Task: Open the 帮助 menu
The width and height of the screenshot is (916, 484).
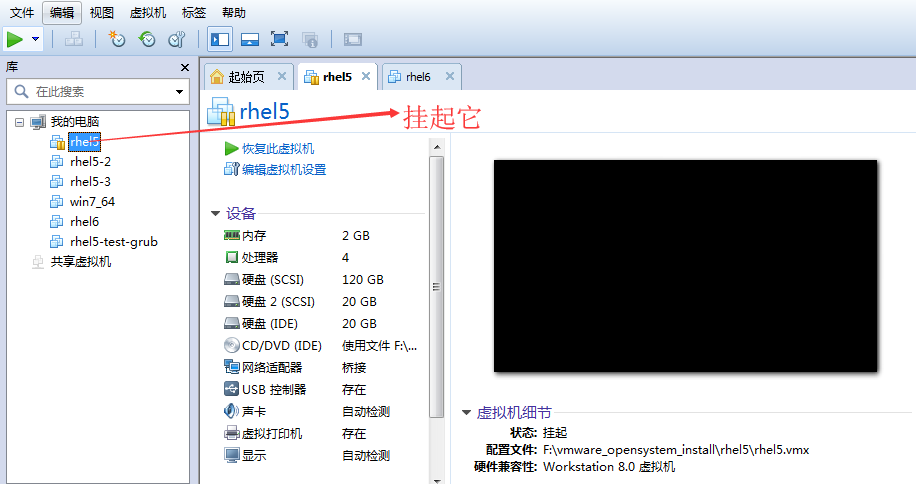Action: coord(234,12)
